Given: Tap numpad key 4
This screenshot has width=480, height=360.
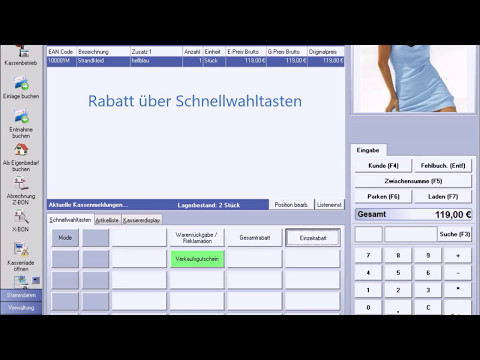Looking at the screenshot, I should (368, 273).
